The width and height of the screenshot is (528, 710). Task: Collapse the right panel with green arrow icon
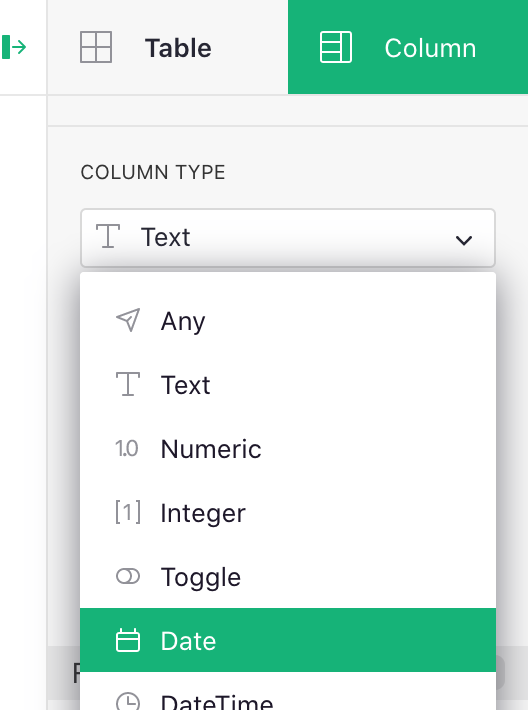pos(14,47)
